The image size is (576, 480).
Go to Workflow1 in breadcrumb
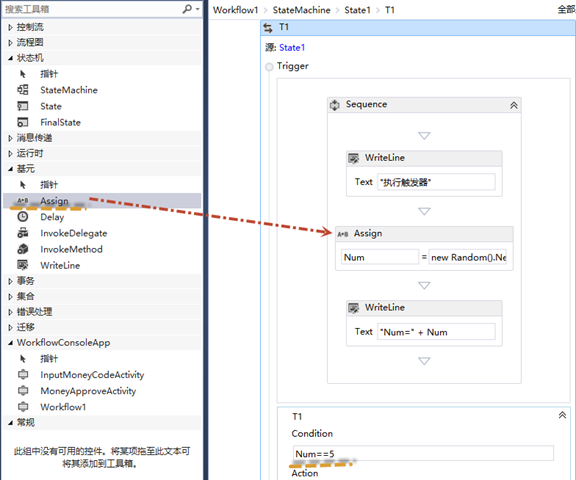coord(235,10)
